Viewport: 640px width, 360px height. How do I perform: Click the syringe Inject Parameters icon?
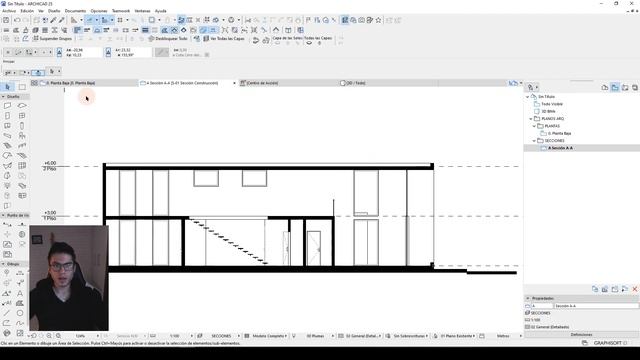tap(62, 20)
